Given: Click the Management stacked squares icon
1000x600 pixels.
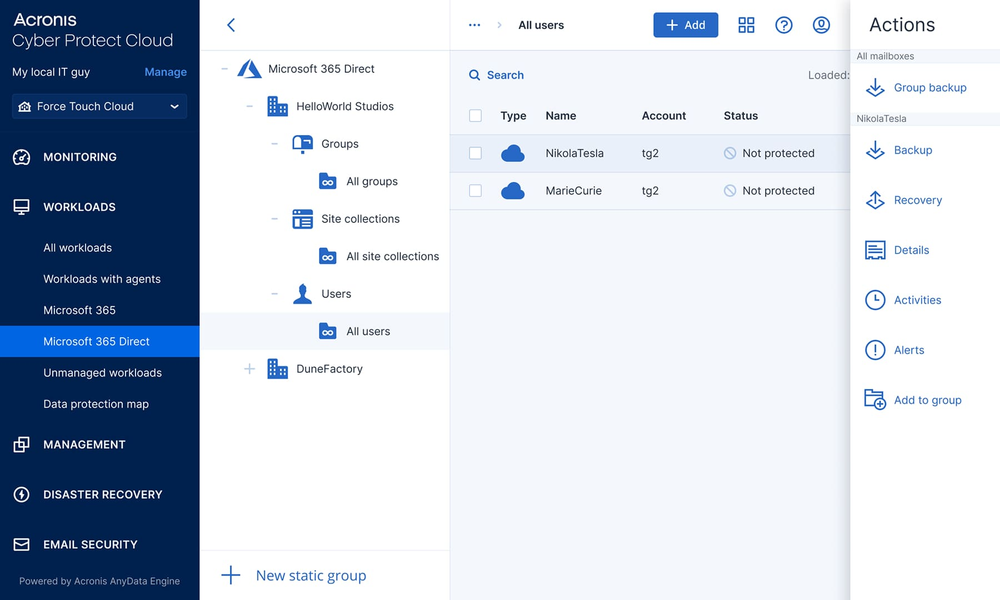Looking at the screenshot, I should pos(21,444).
